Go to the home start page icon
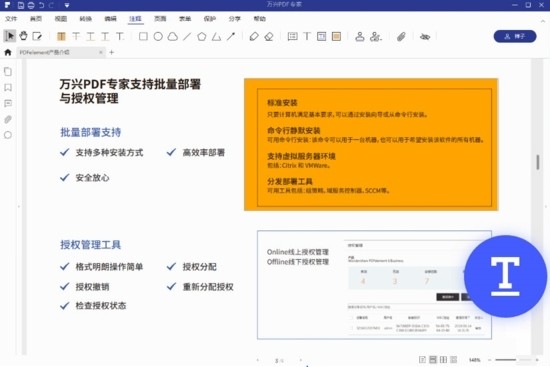This screenshot has width=550, height=367. [x=8, y=52]
